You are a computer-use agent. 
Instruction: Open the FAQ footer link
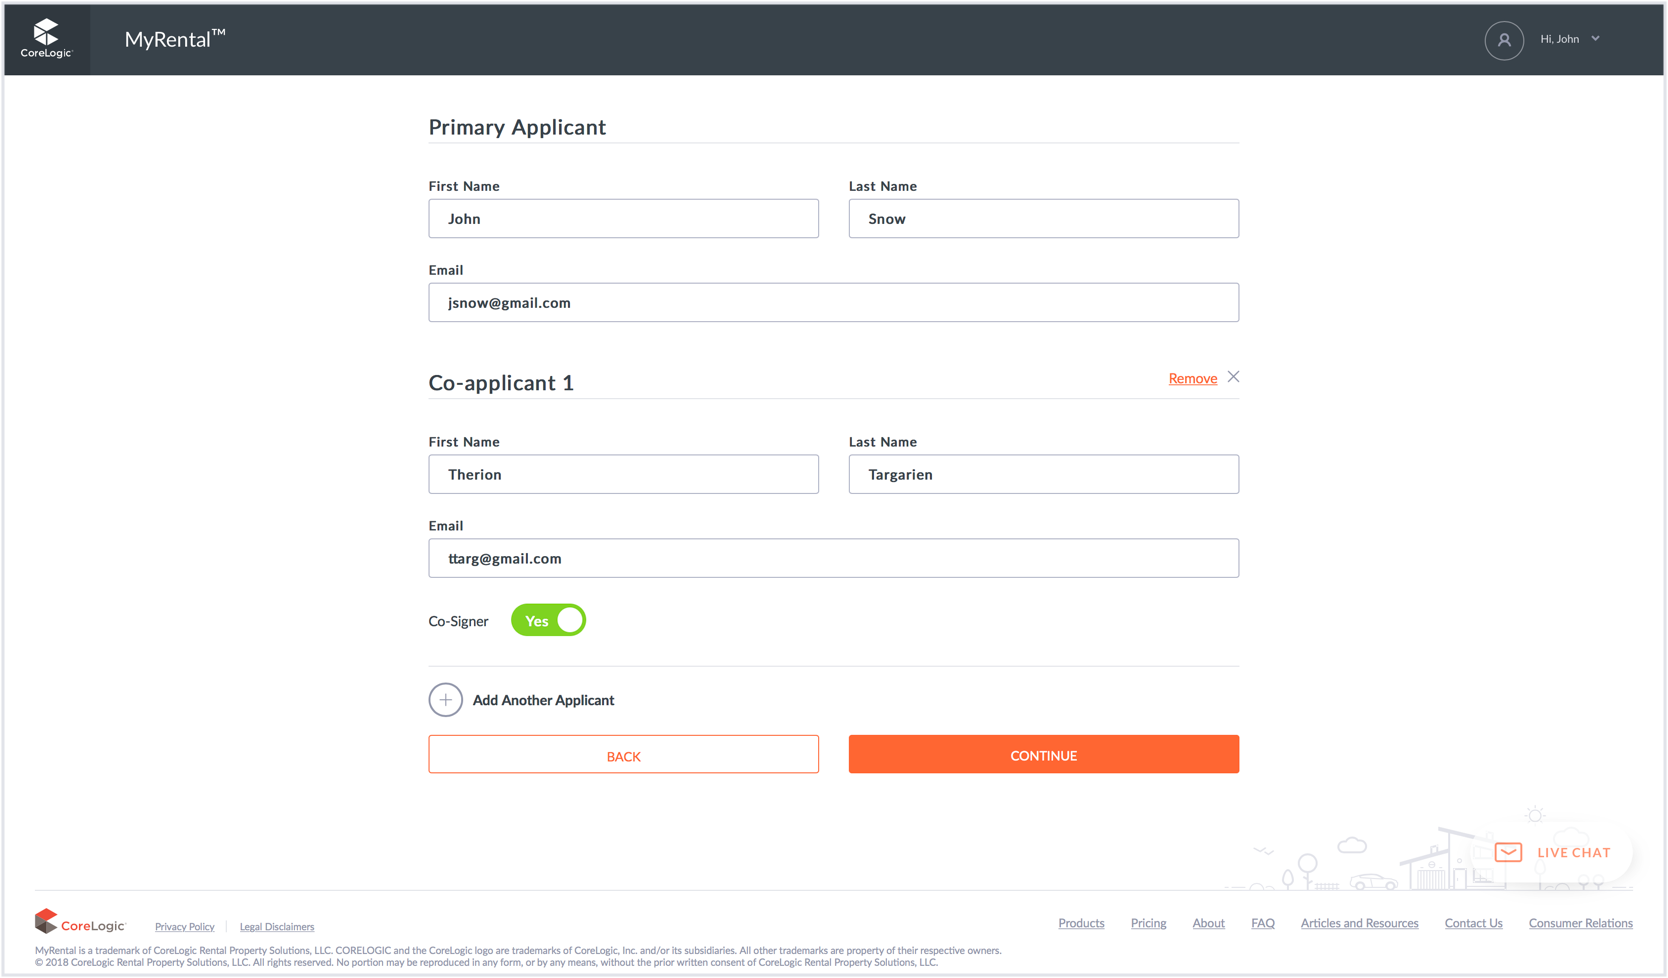pos(1262,923)
